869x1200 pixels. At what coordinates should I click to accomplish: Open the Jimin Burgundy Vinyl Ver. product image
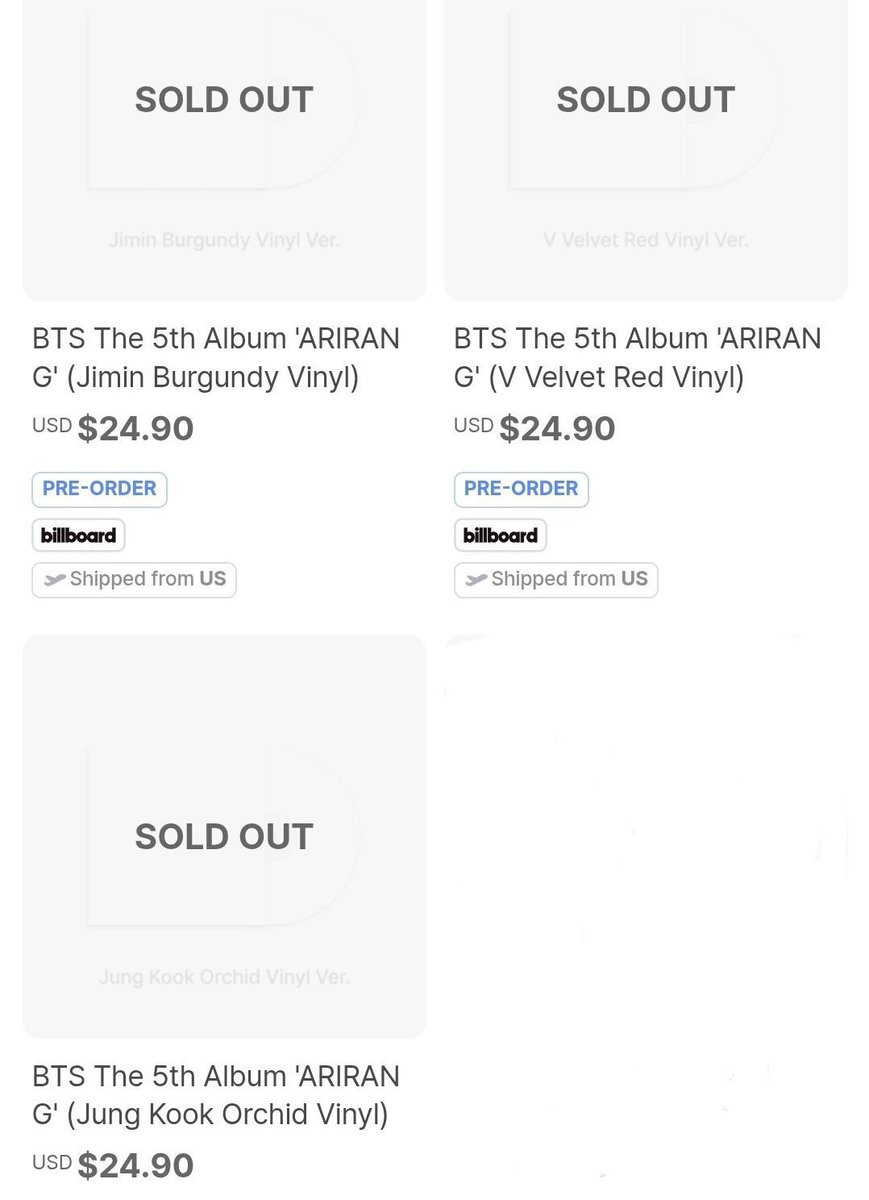point(224,150)
